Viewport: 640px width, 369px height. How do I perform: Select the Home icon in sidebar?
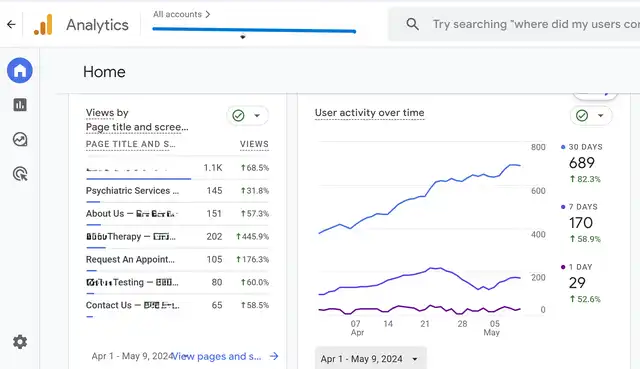coord(20,70)
